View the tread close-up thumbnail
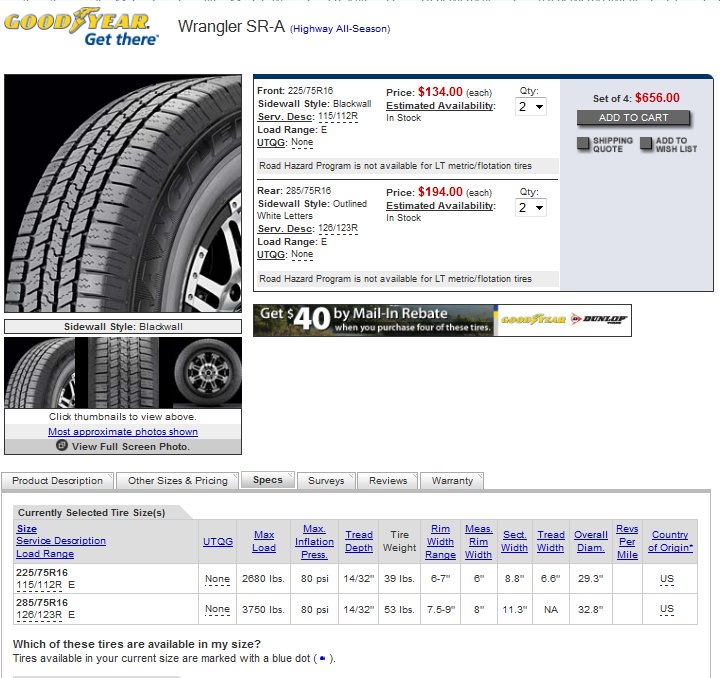 tap(123, 373)
